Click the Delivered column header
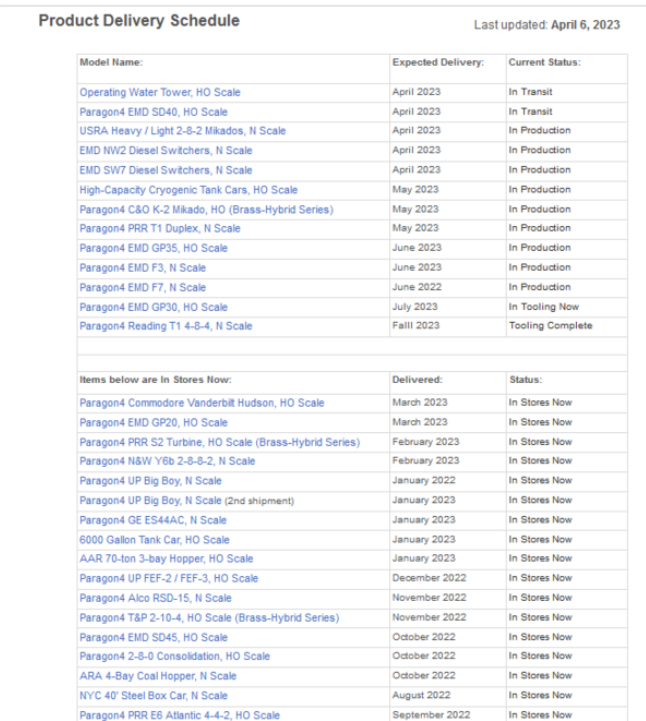The image size is (646, 721). click(417, 380)
